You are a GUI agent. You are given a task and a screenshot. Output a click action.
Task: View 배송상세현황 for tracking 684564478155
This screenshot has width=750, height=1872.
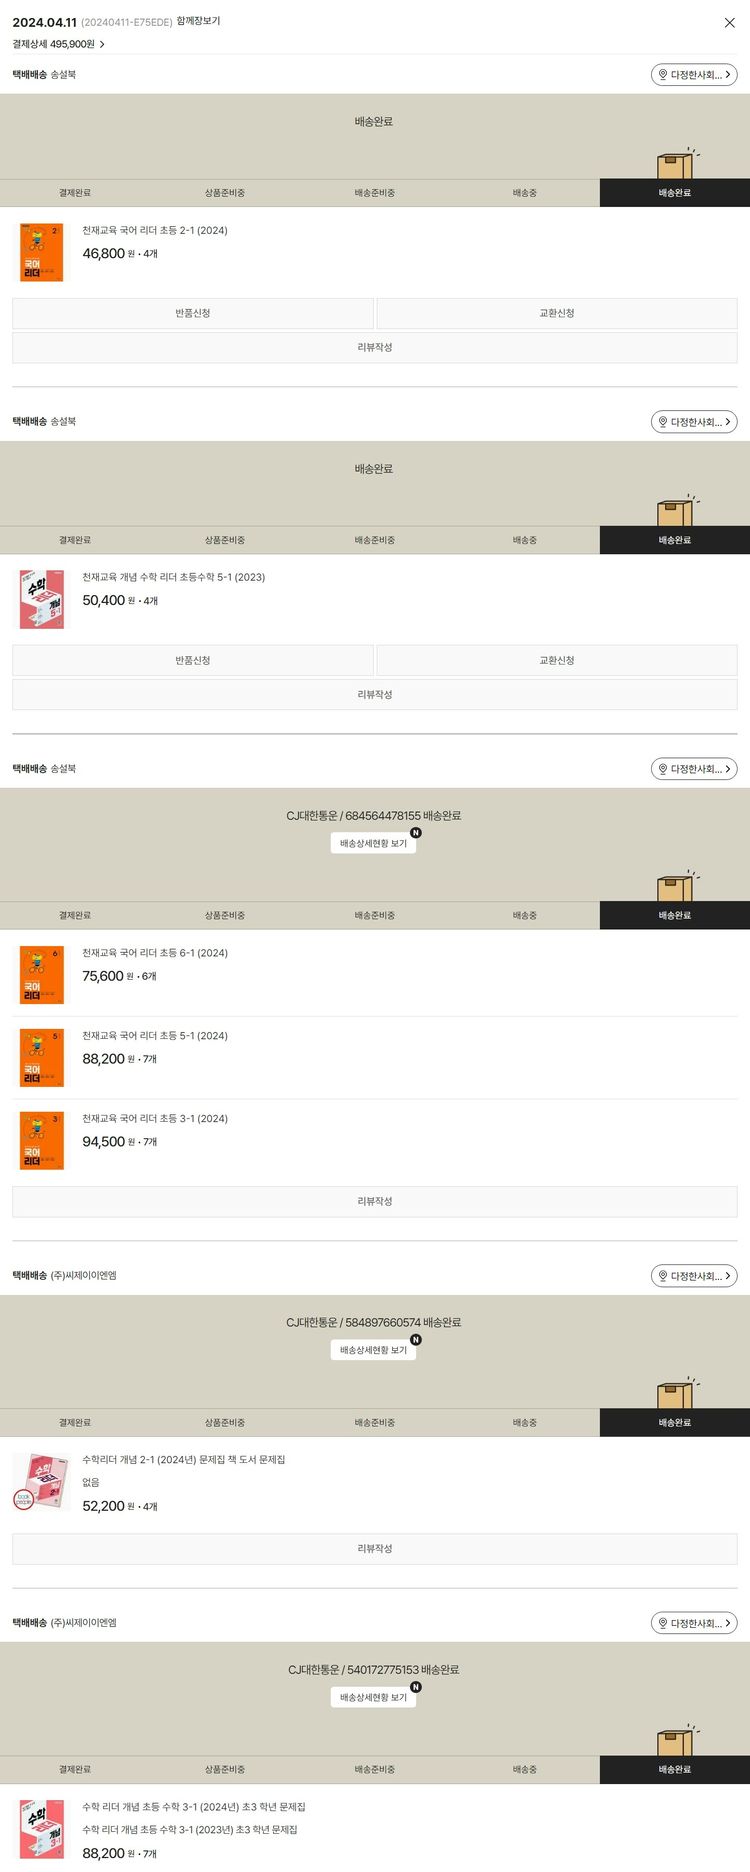(x=373, y=843)
